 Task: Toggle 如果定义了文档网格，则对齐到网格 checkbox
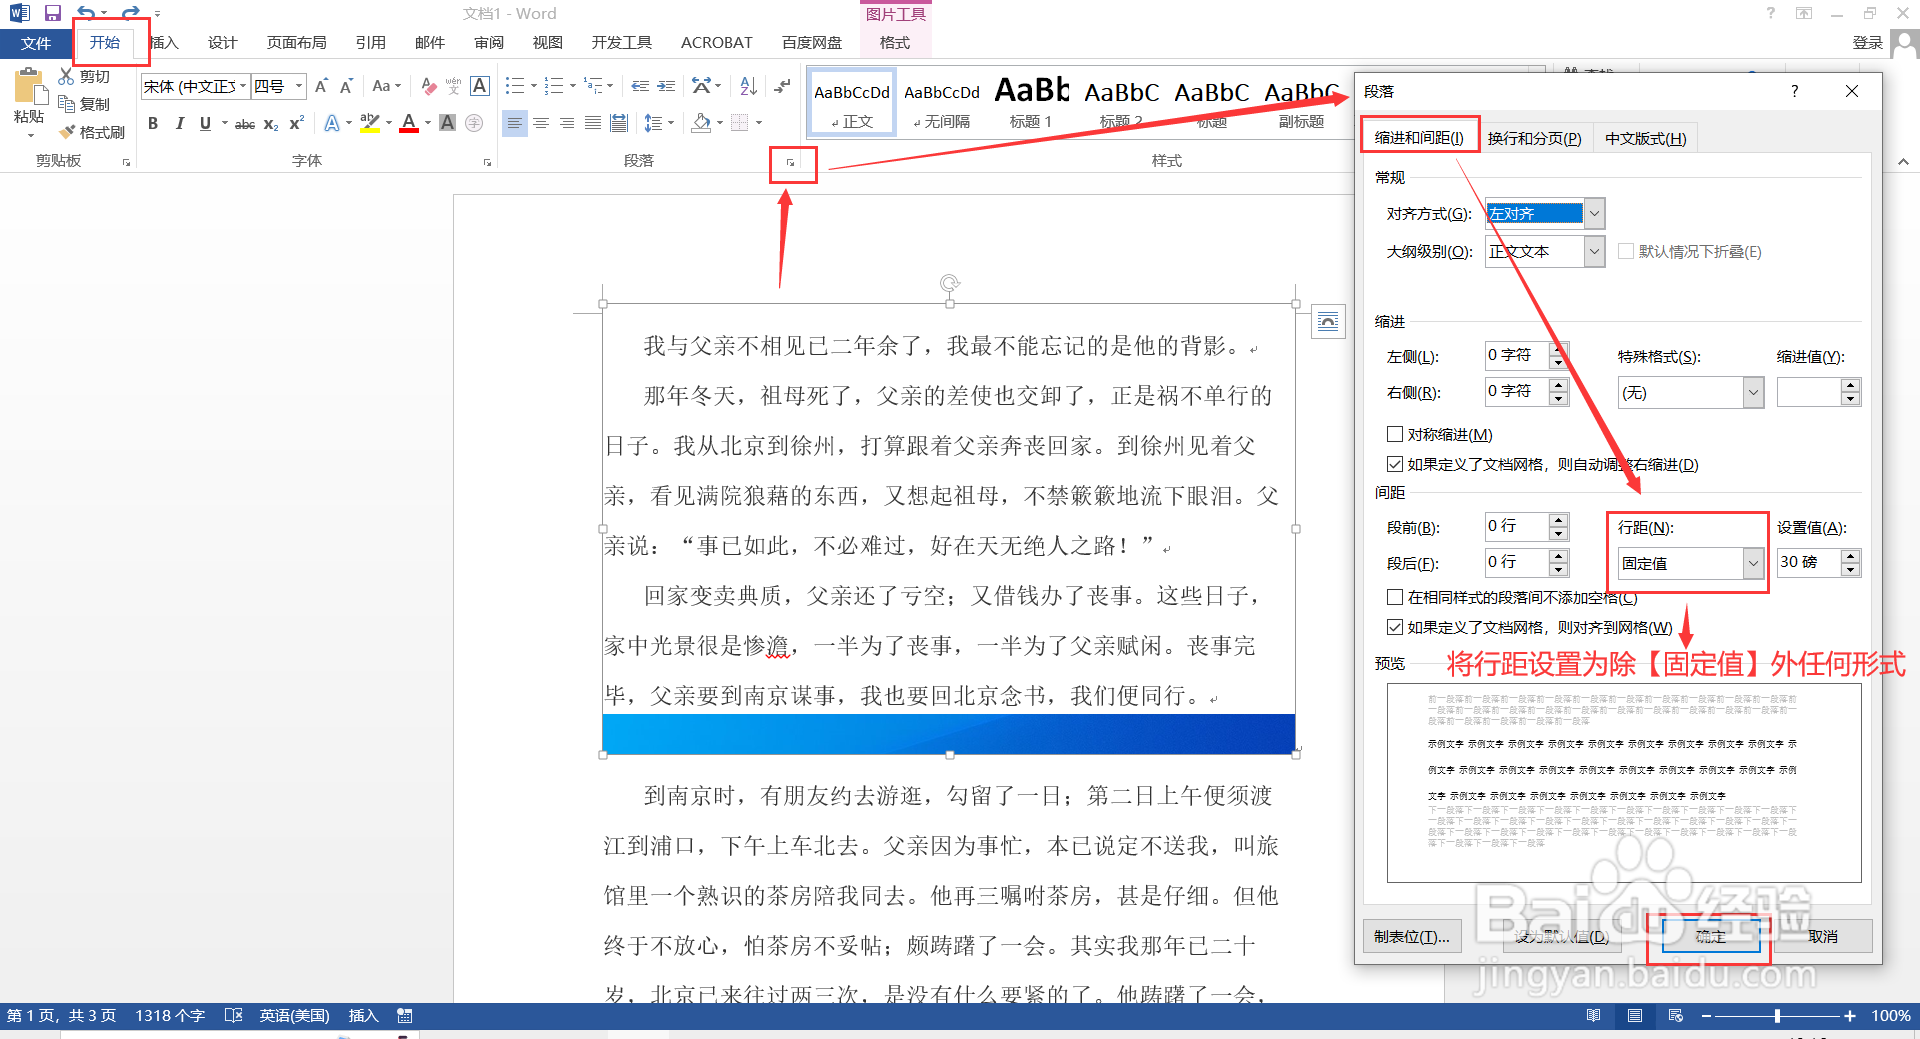[x=1395, y=627]
